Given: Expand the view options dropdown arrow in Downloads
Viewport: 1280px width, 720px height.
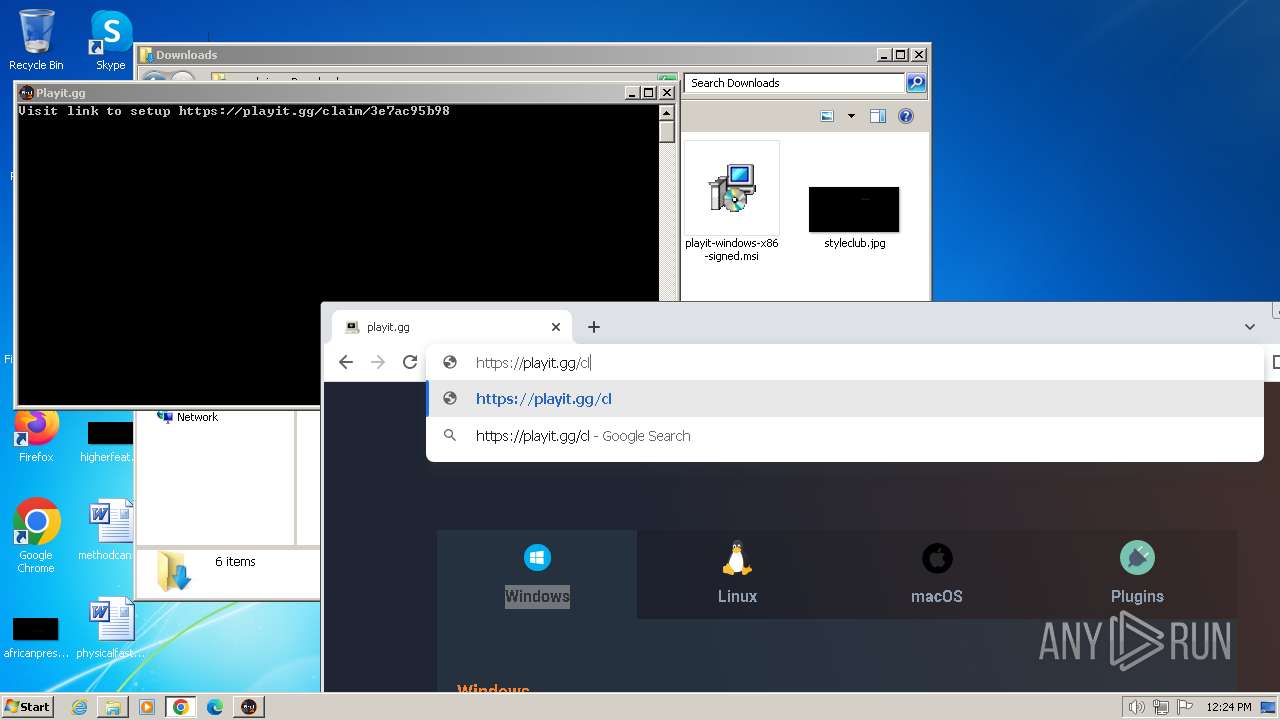Looking at the screenshot, I should [851, 116].
